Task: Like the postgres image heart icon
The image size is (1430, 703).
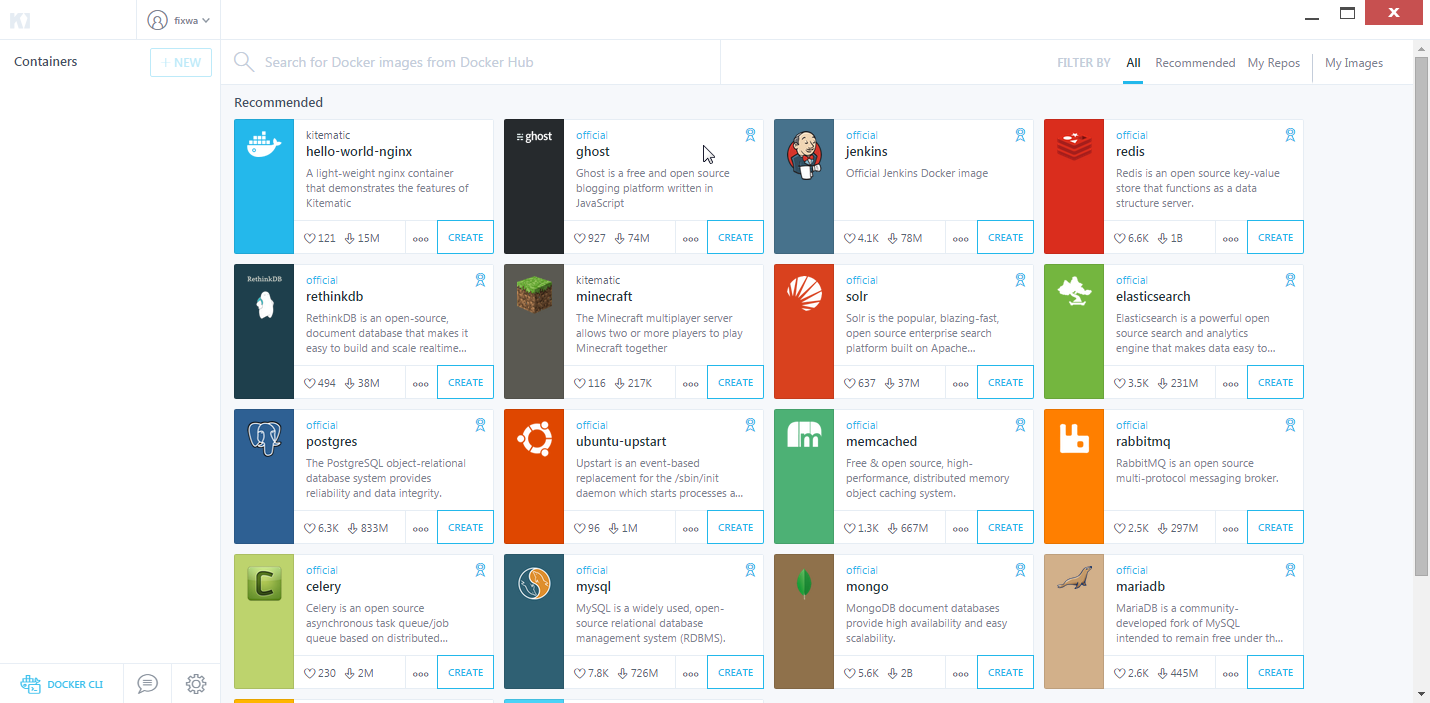Action: point(310,528)
